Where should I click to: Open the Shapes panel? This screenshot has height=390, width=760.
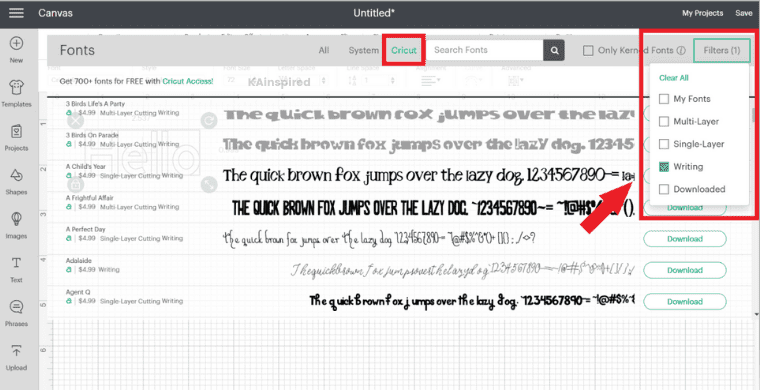pos(16,182)
